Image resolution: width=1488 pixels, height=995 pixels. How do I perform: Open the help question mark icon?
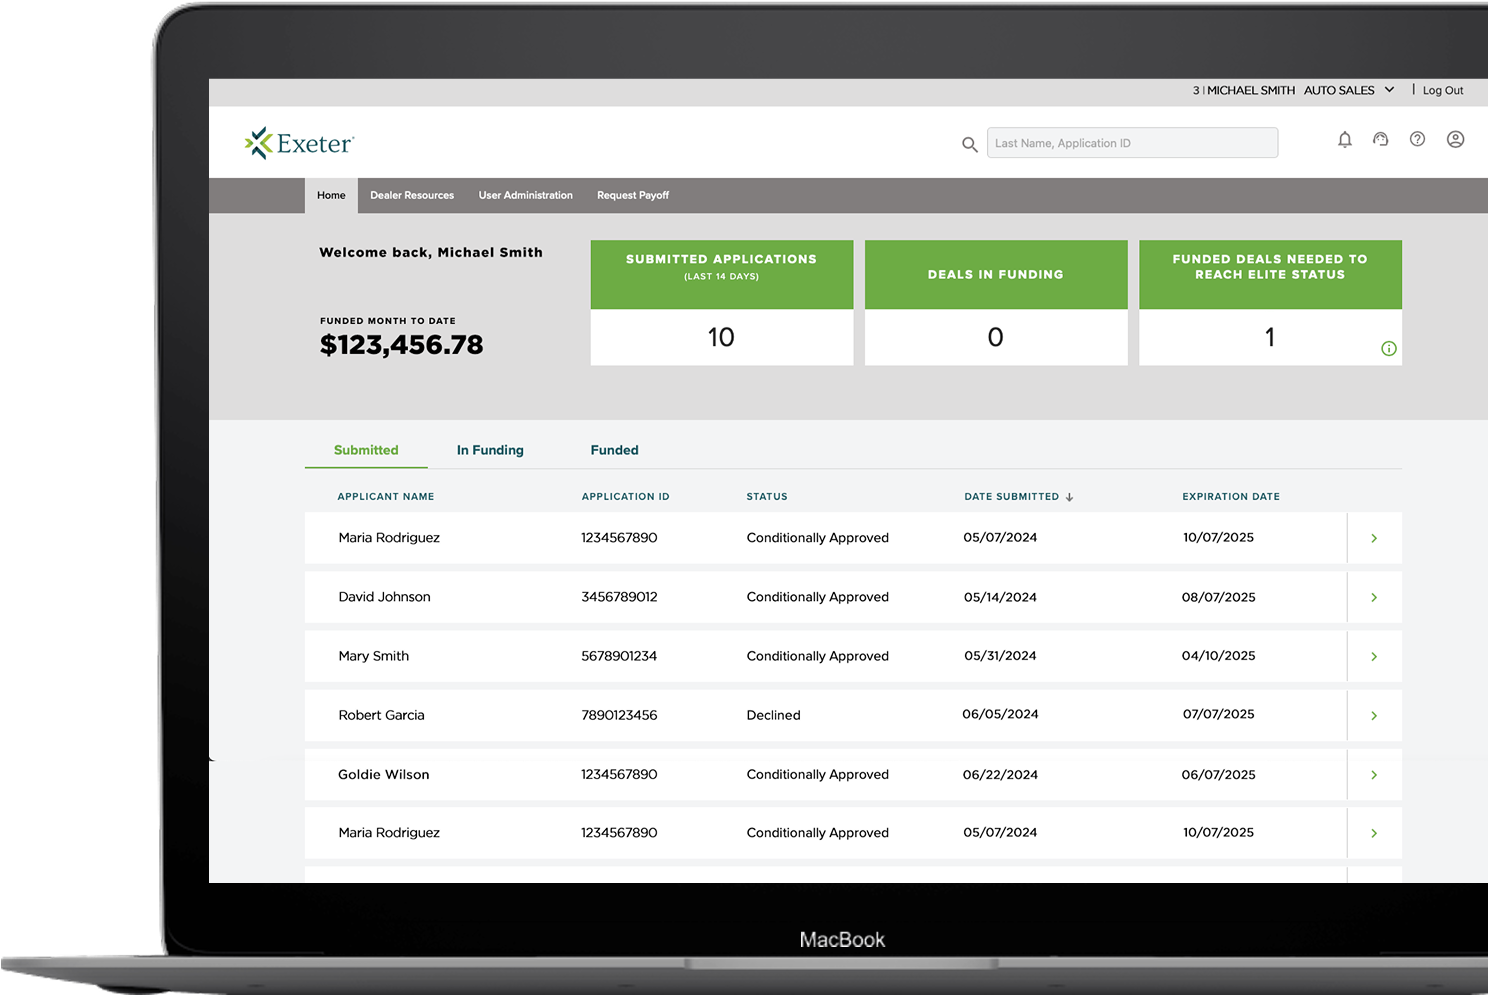(x=1417, y=140)
